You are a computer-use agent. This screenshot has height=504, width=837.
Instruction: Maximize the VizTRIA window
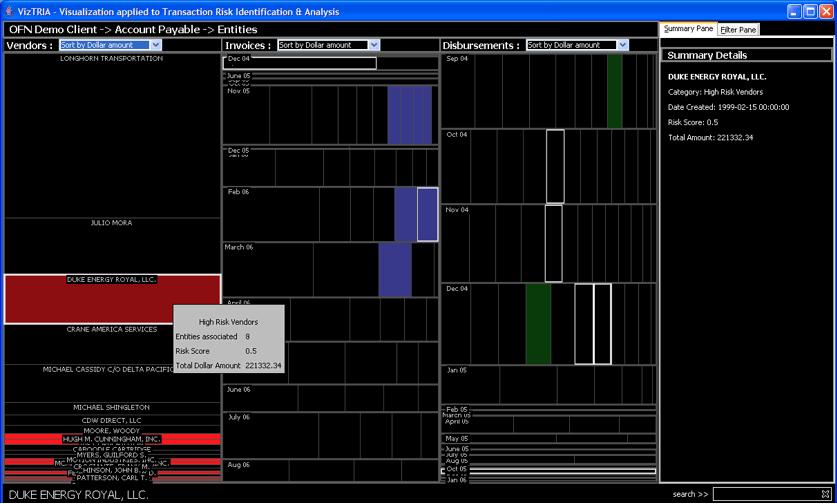(x=810, y=11)
